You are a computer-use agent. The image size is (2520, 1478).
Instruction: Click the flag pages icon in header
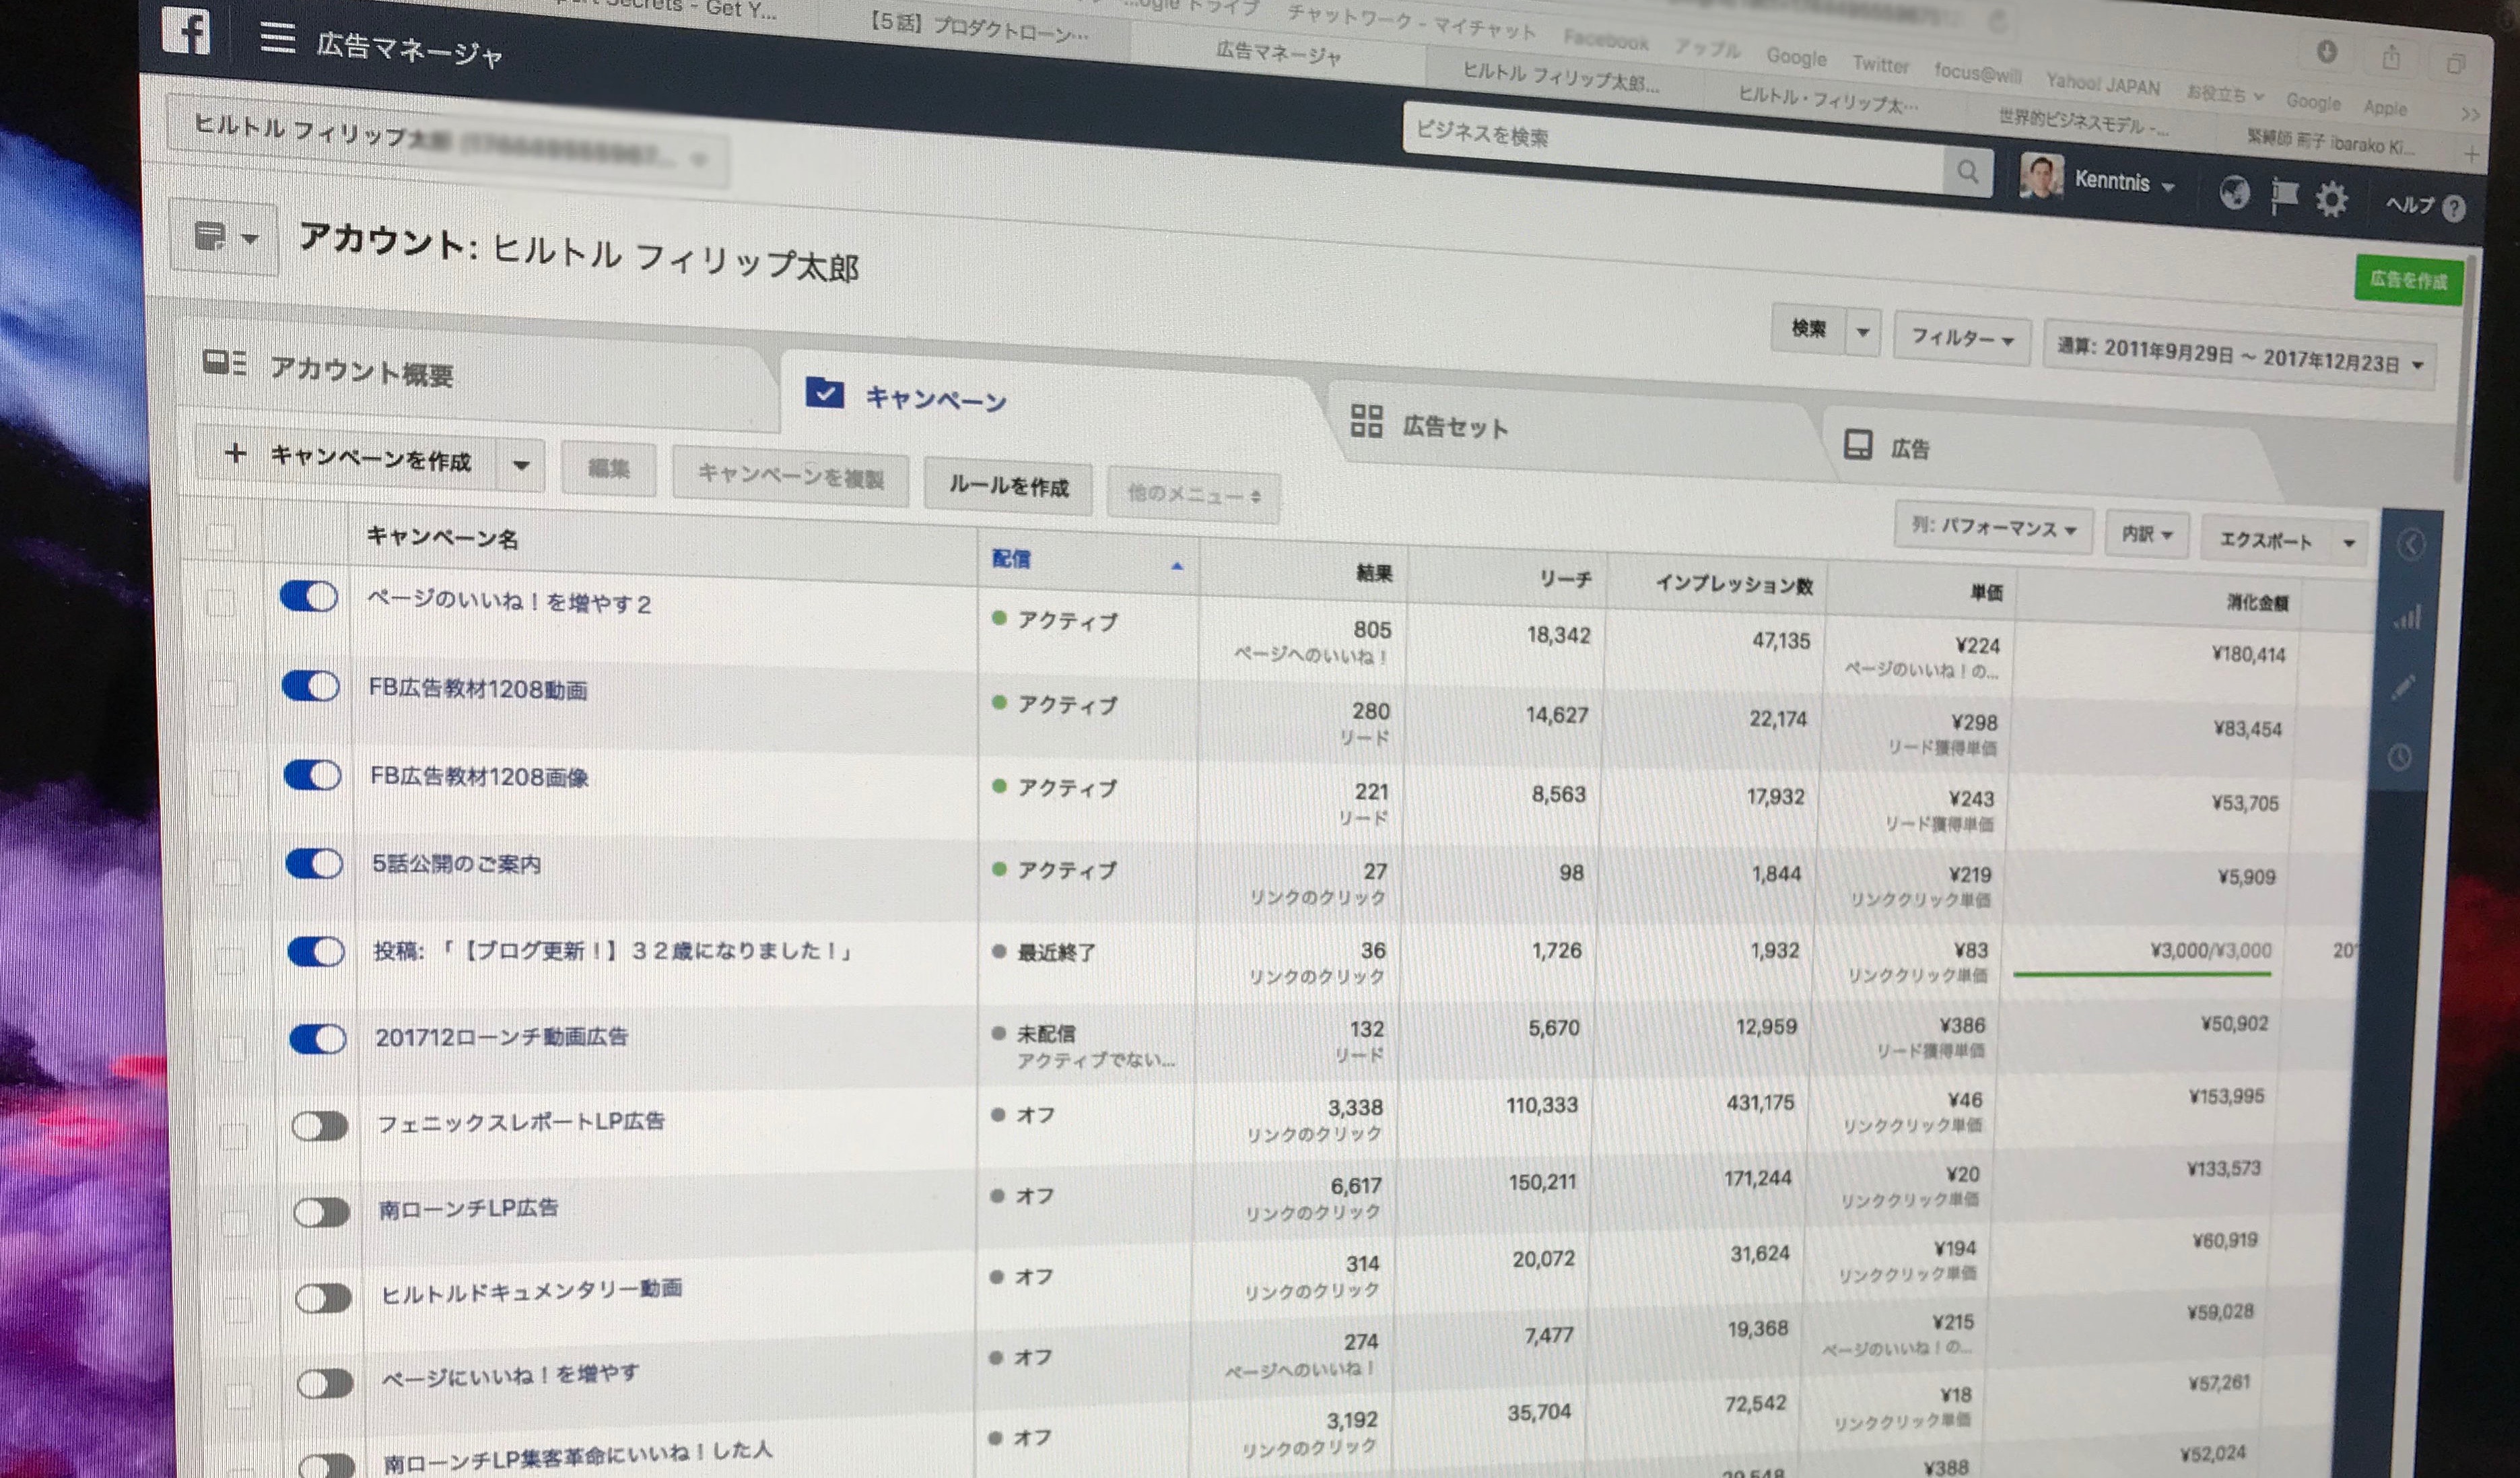2284,195
